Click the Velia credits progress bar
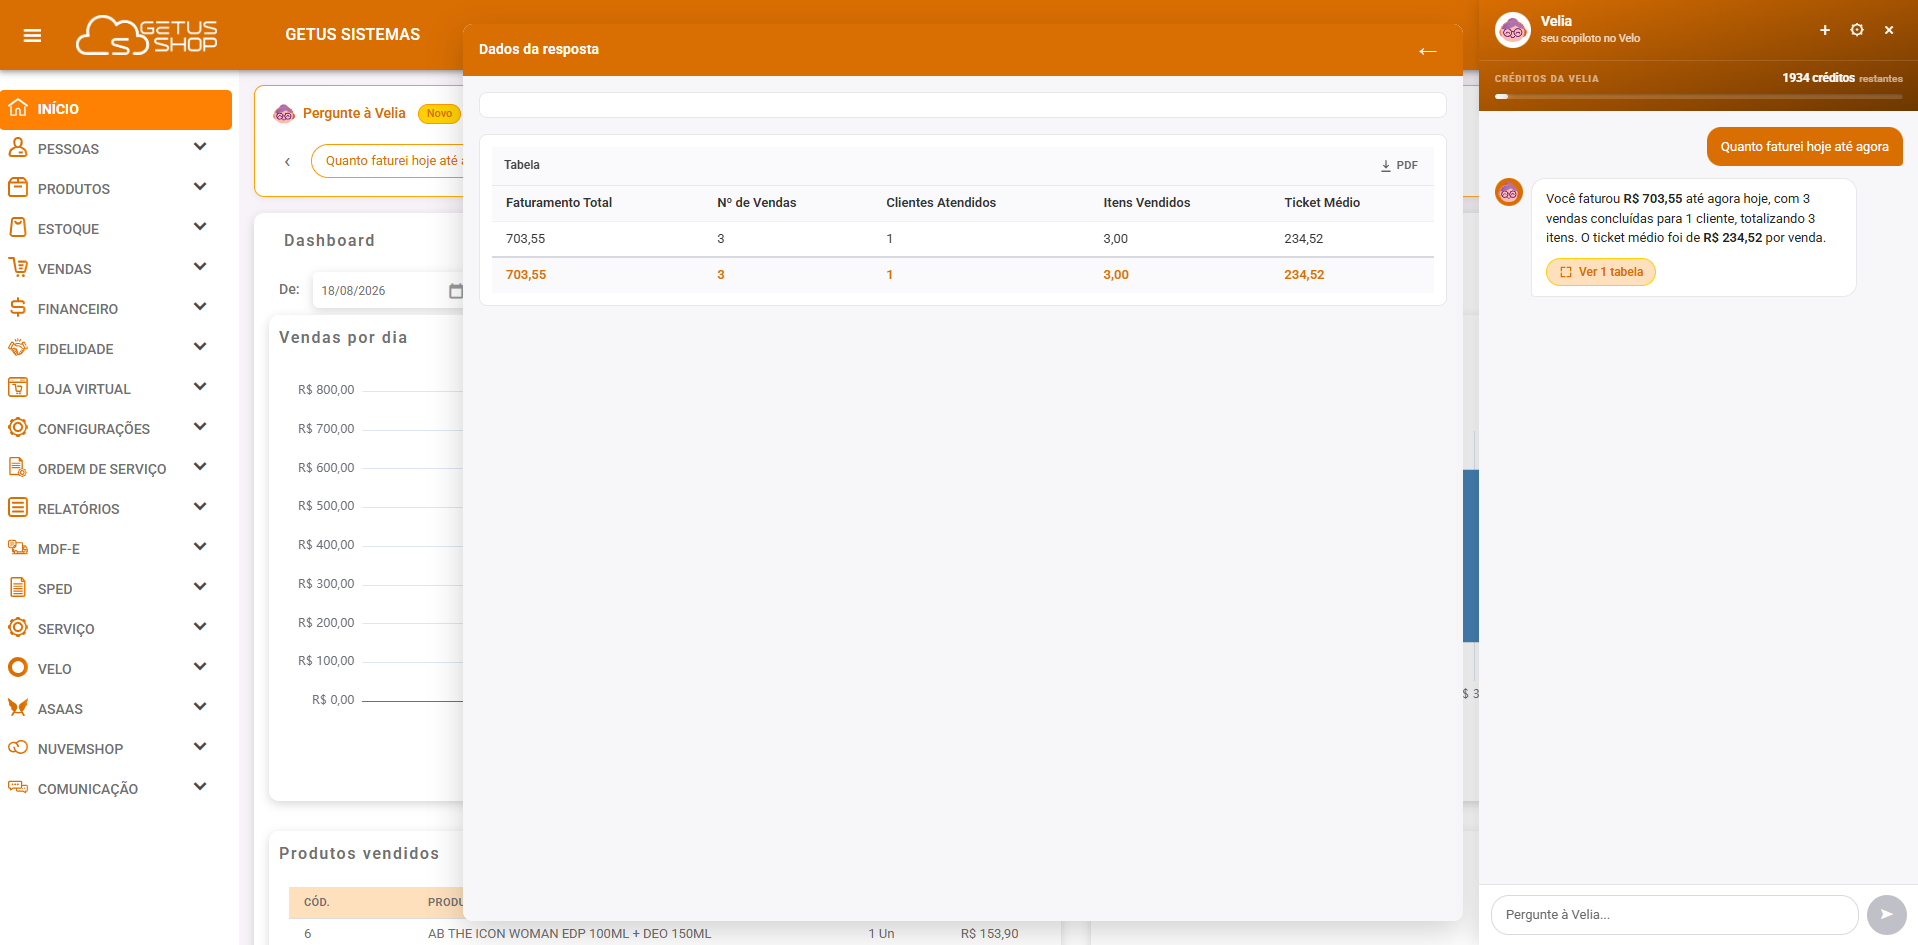Viewport: 1918px width, 945px height. point(1698,97)
